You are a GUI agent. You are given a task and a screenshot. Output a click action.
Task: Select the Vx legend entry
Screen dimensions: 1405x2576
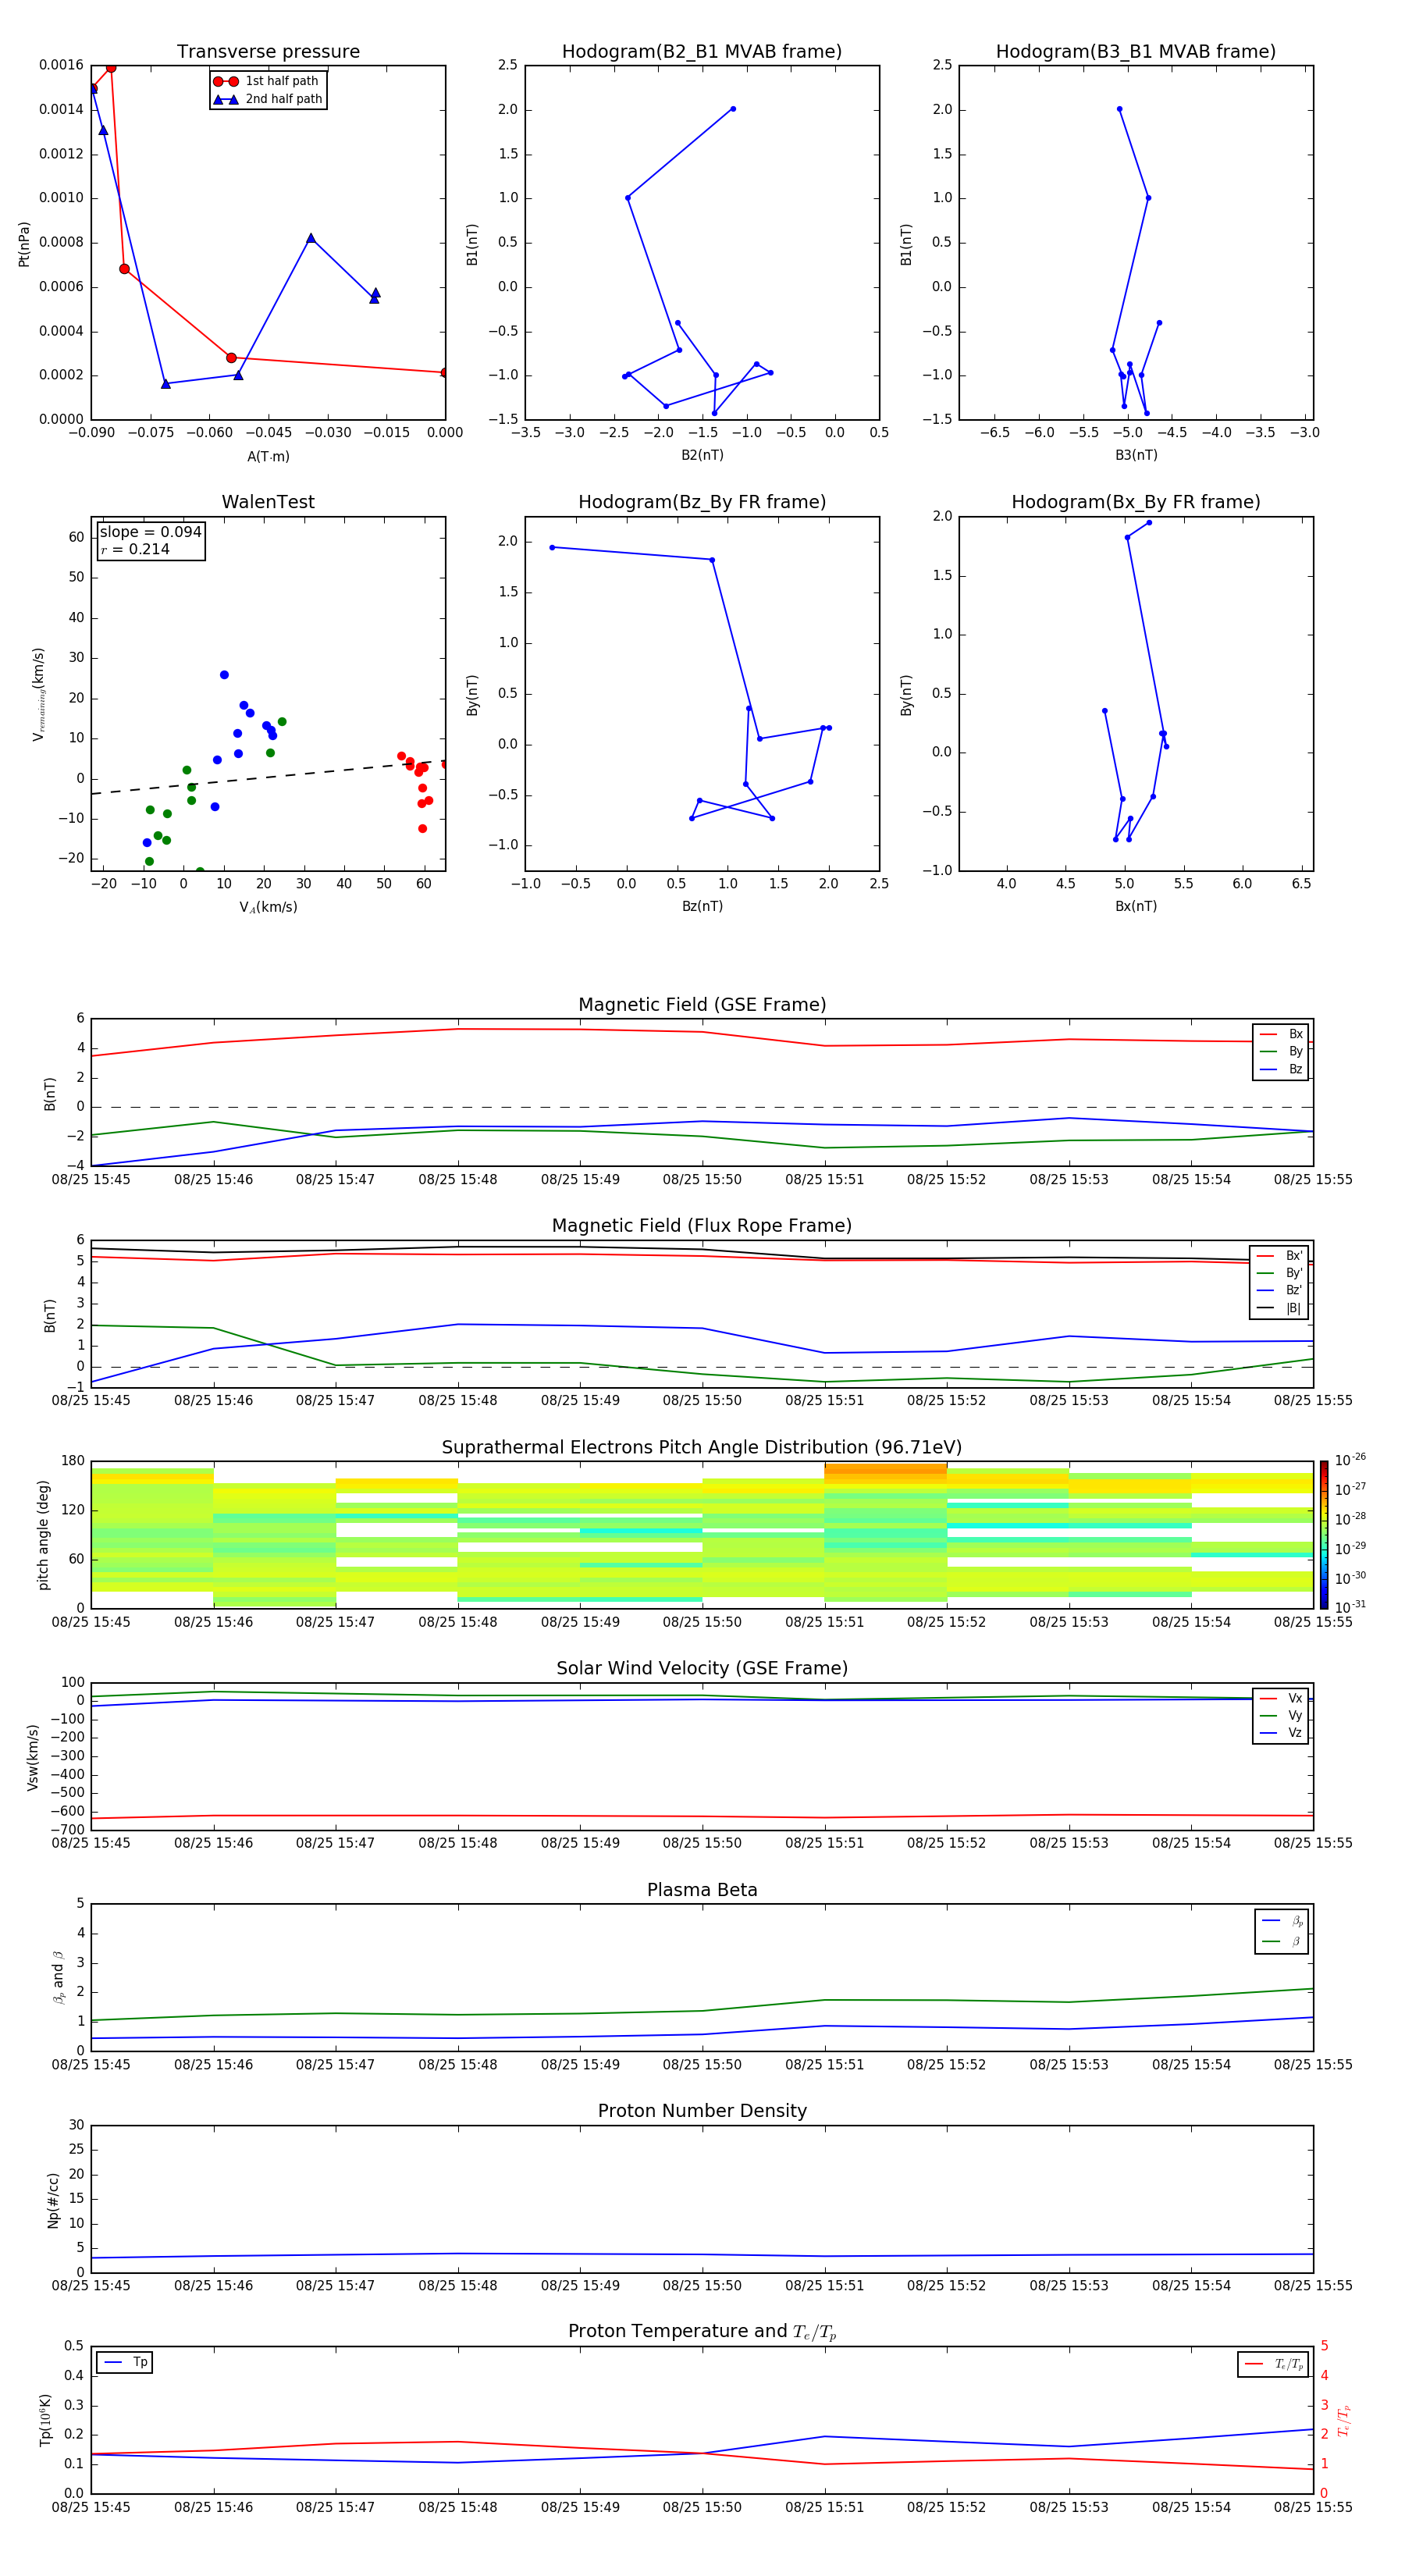(1281, 1698)
